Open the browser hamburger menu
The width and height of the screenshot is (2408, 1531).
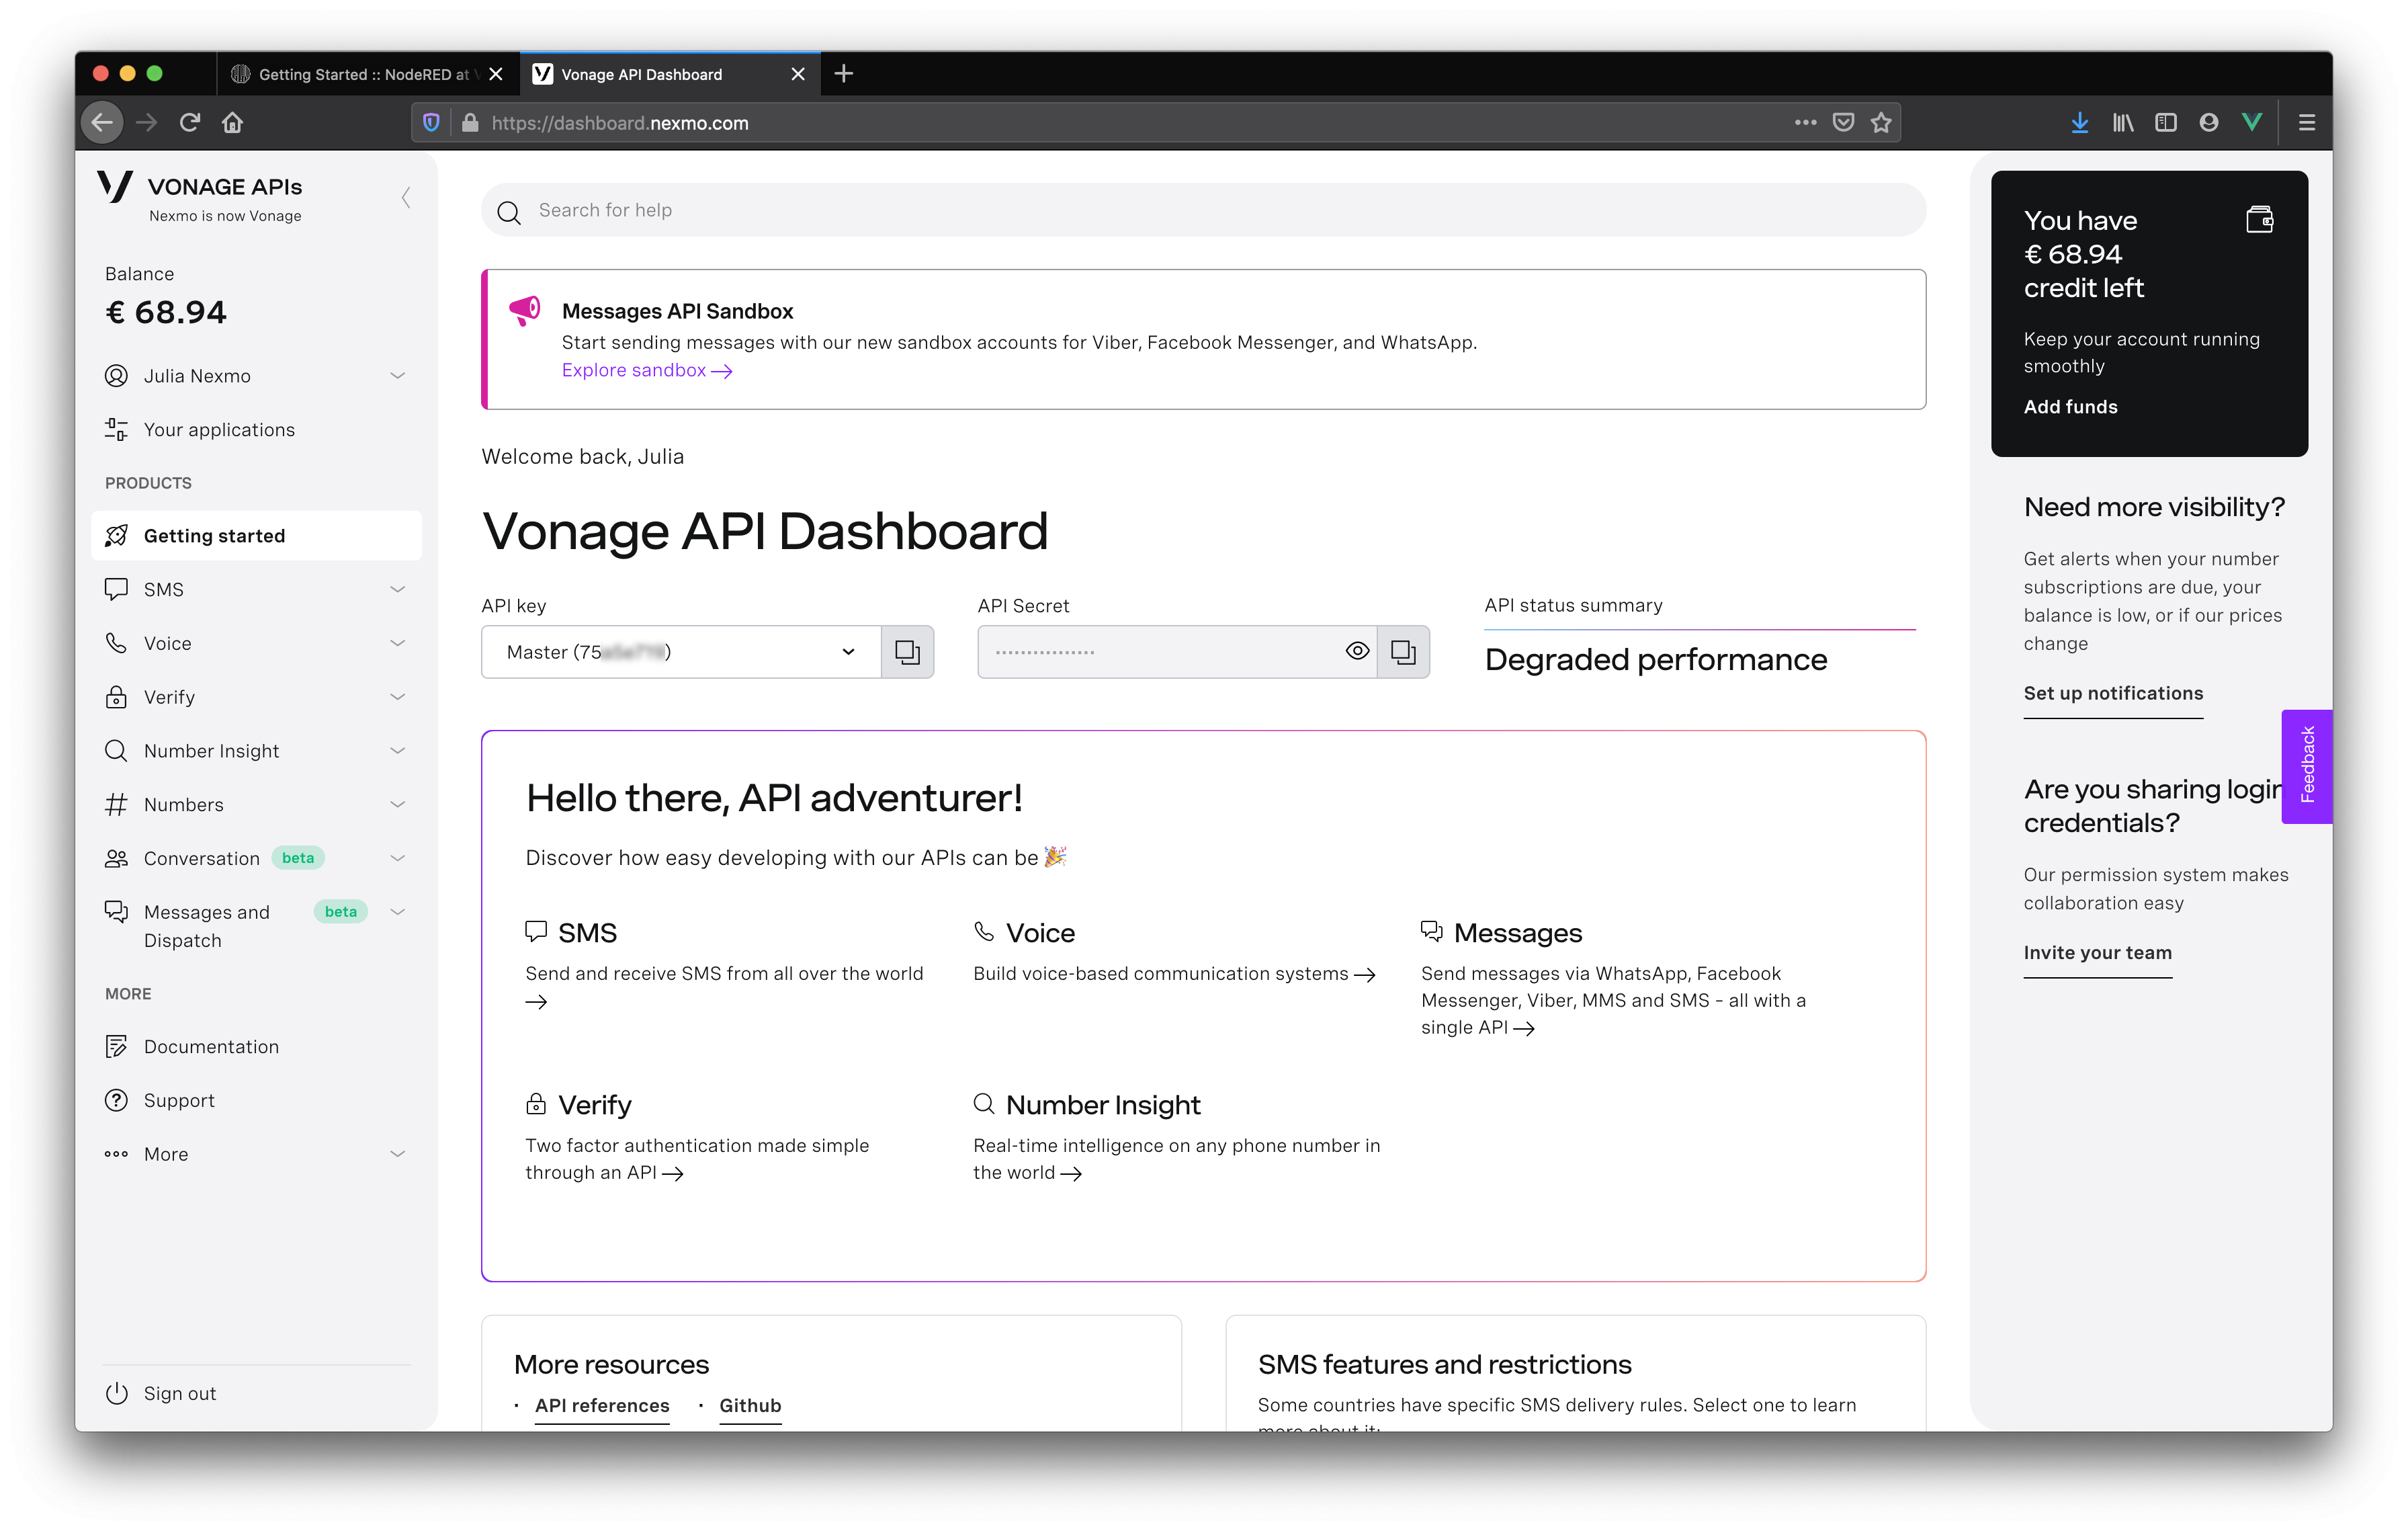tap(2307, 123)
